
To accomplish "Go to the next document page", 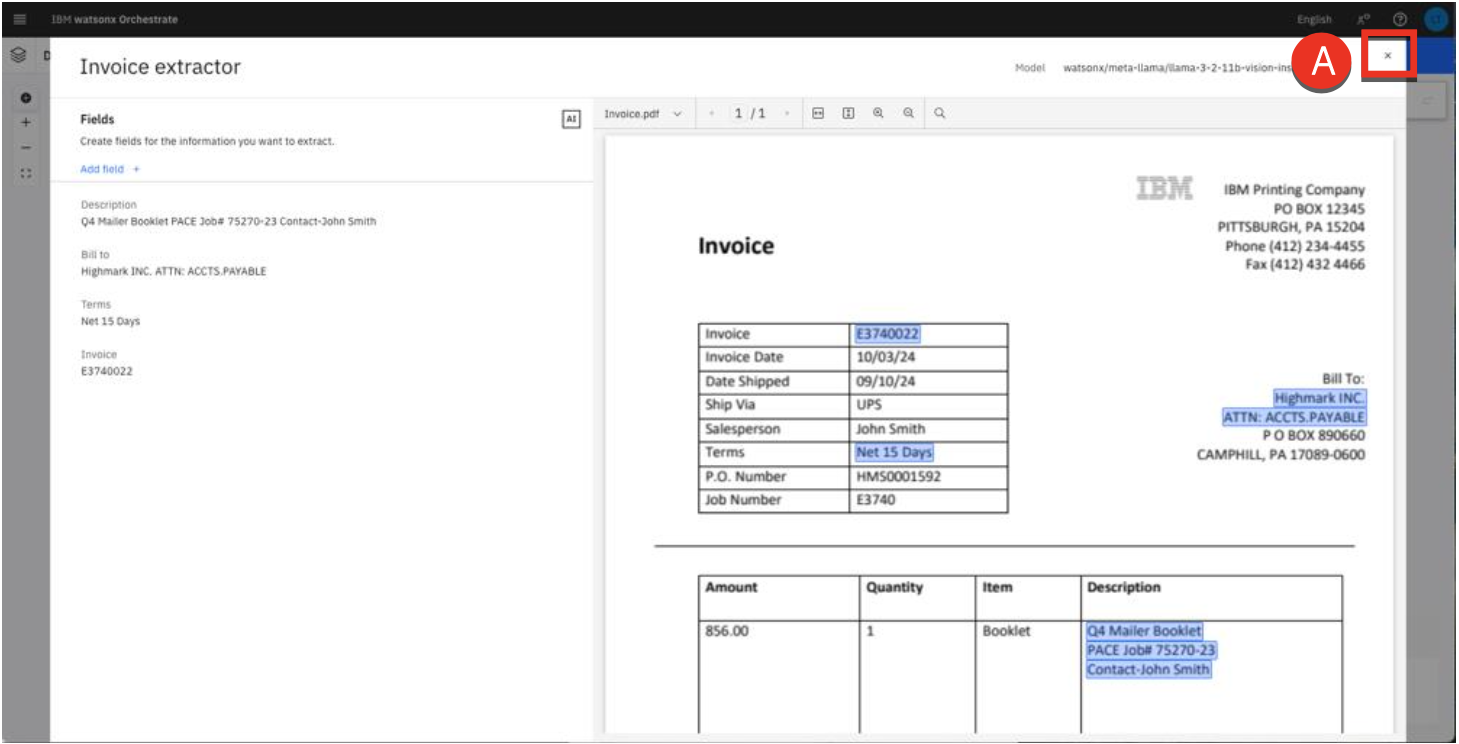I will (x=787, y=114).
